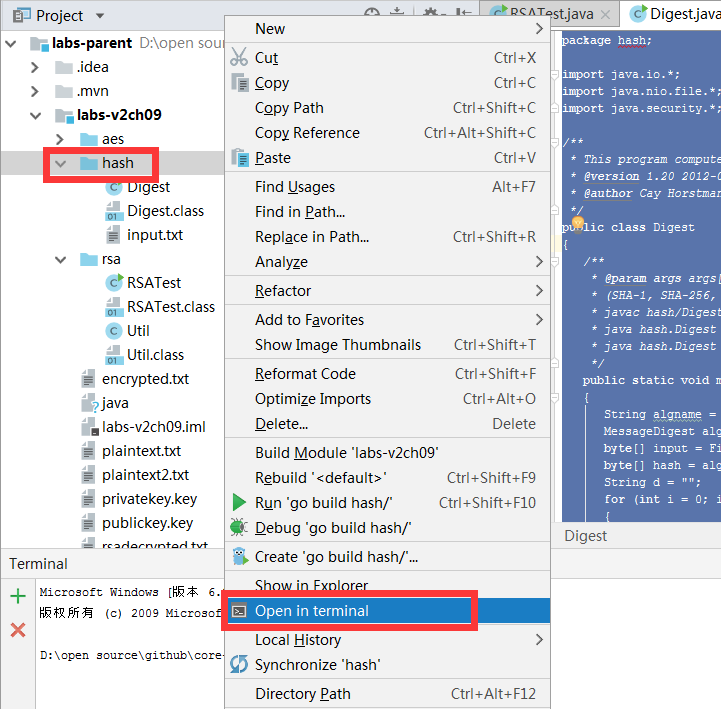Select Show in Explorer
The image size is (721, 709).
click(387, 585)
